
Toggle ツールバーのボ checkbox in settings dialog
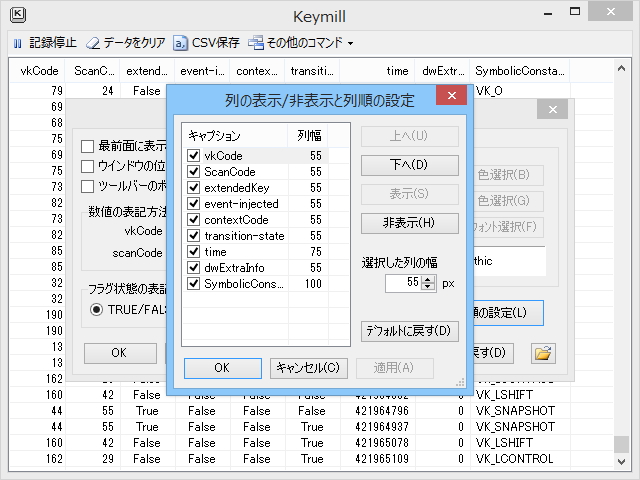87,186
